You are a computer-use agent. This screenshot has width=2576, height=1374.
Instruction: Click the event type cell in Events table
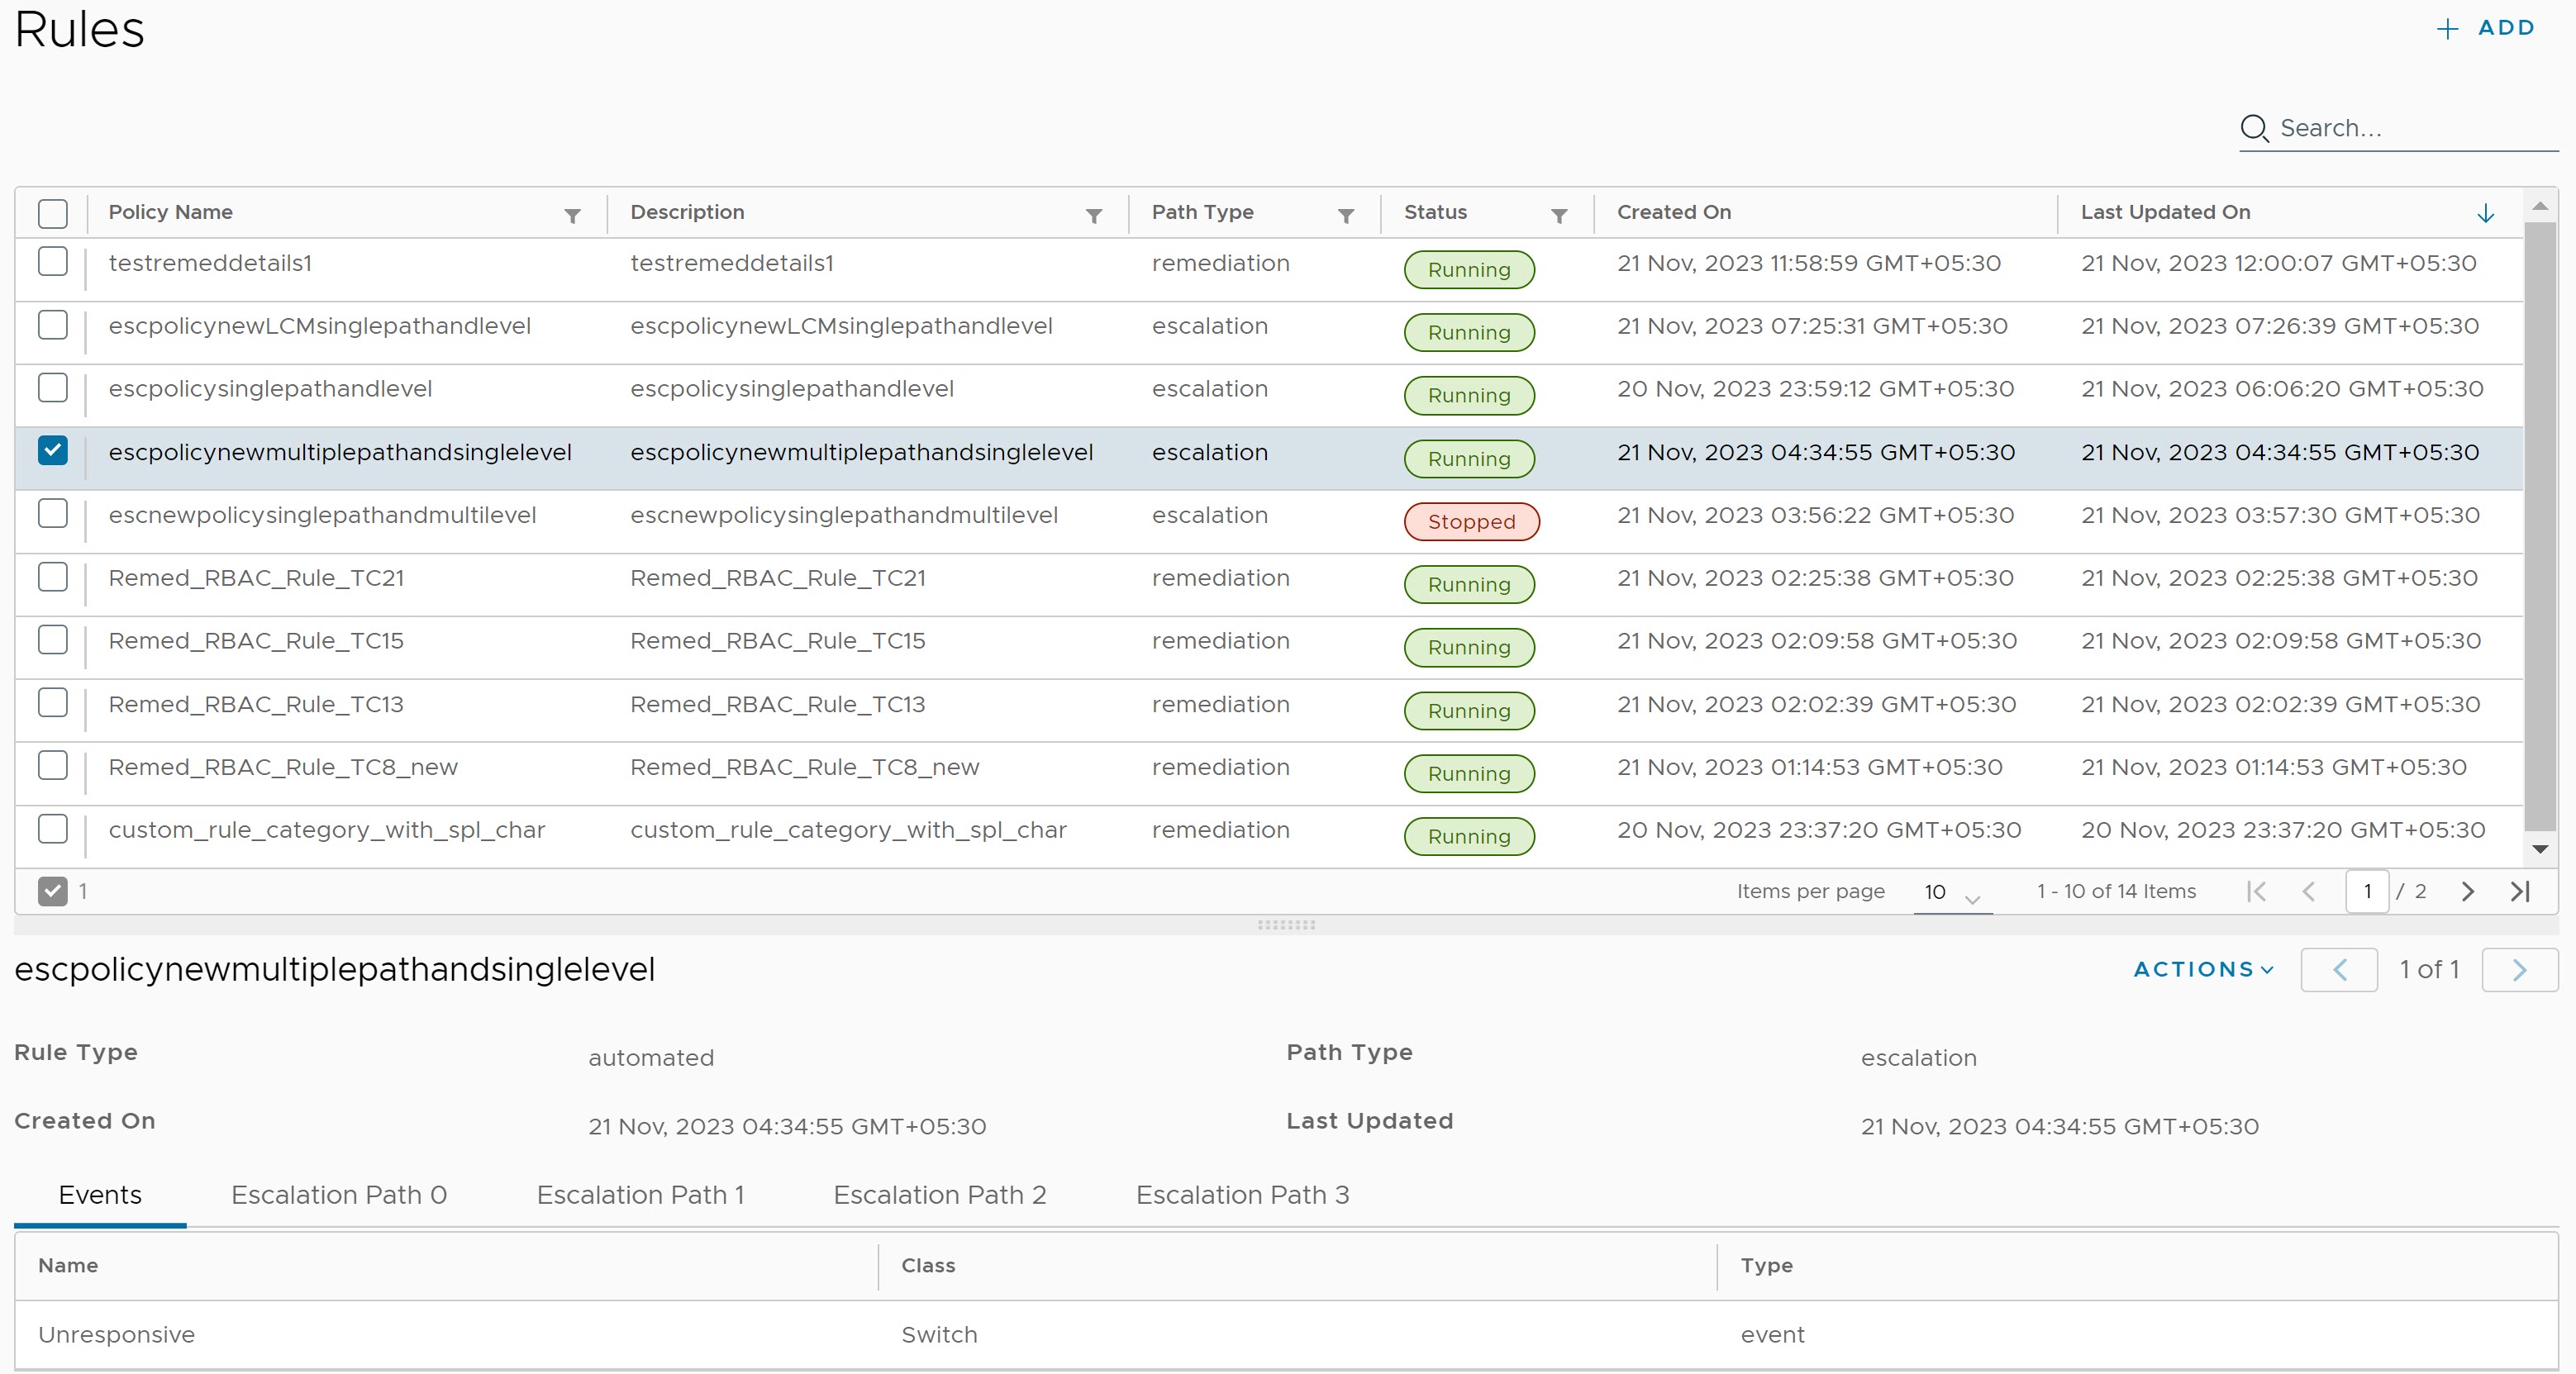(1772, 1335)
